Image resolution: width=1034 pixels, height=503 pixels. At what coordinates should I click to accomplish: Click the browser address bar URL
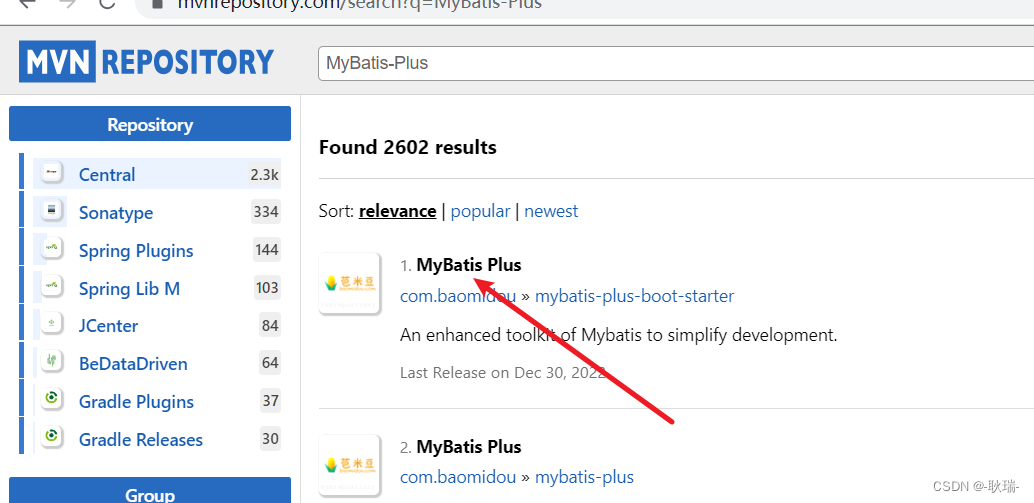(359, 4)
